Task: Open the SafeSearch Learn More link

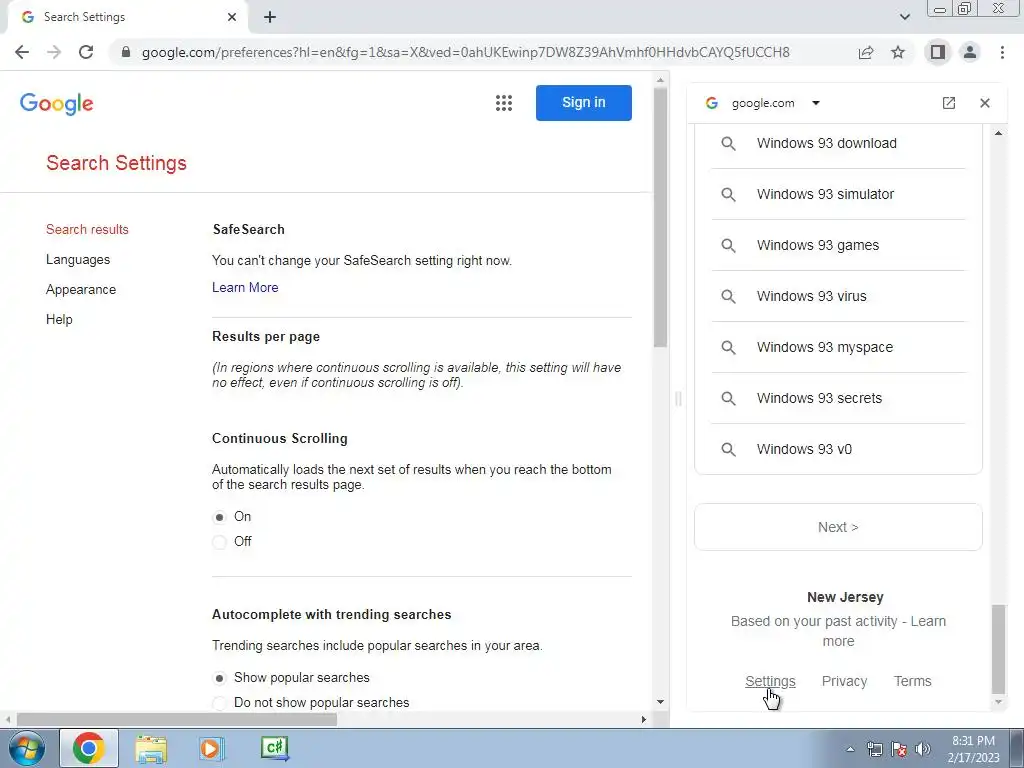Action: point(245,287)
